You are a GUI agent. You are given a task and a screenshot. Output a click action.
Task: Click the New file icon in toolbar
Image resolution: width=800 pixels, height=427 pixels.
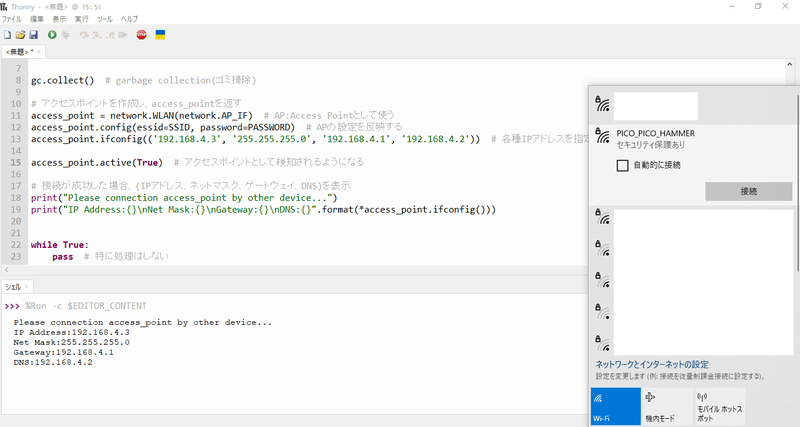point(8,34)
